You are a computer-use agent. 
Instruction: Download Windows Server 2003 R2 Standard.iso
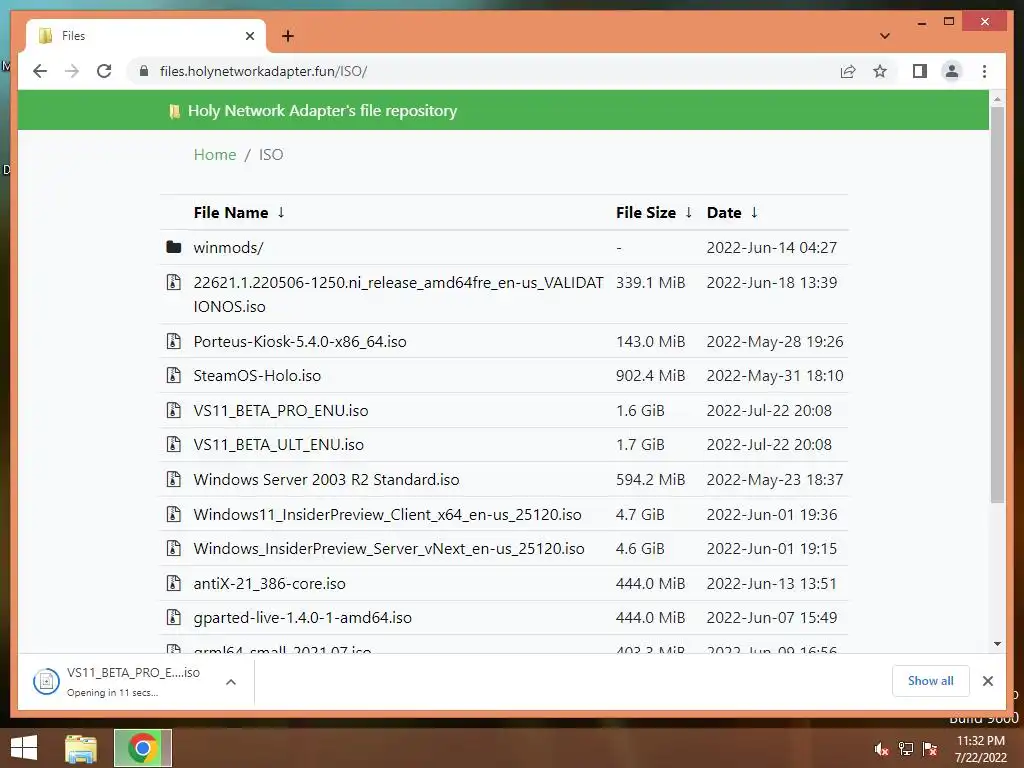tap(327, 479)
